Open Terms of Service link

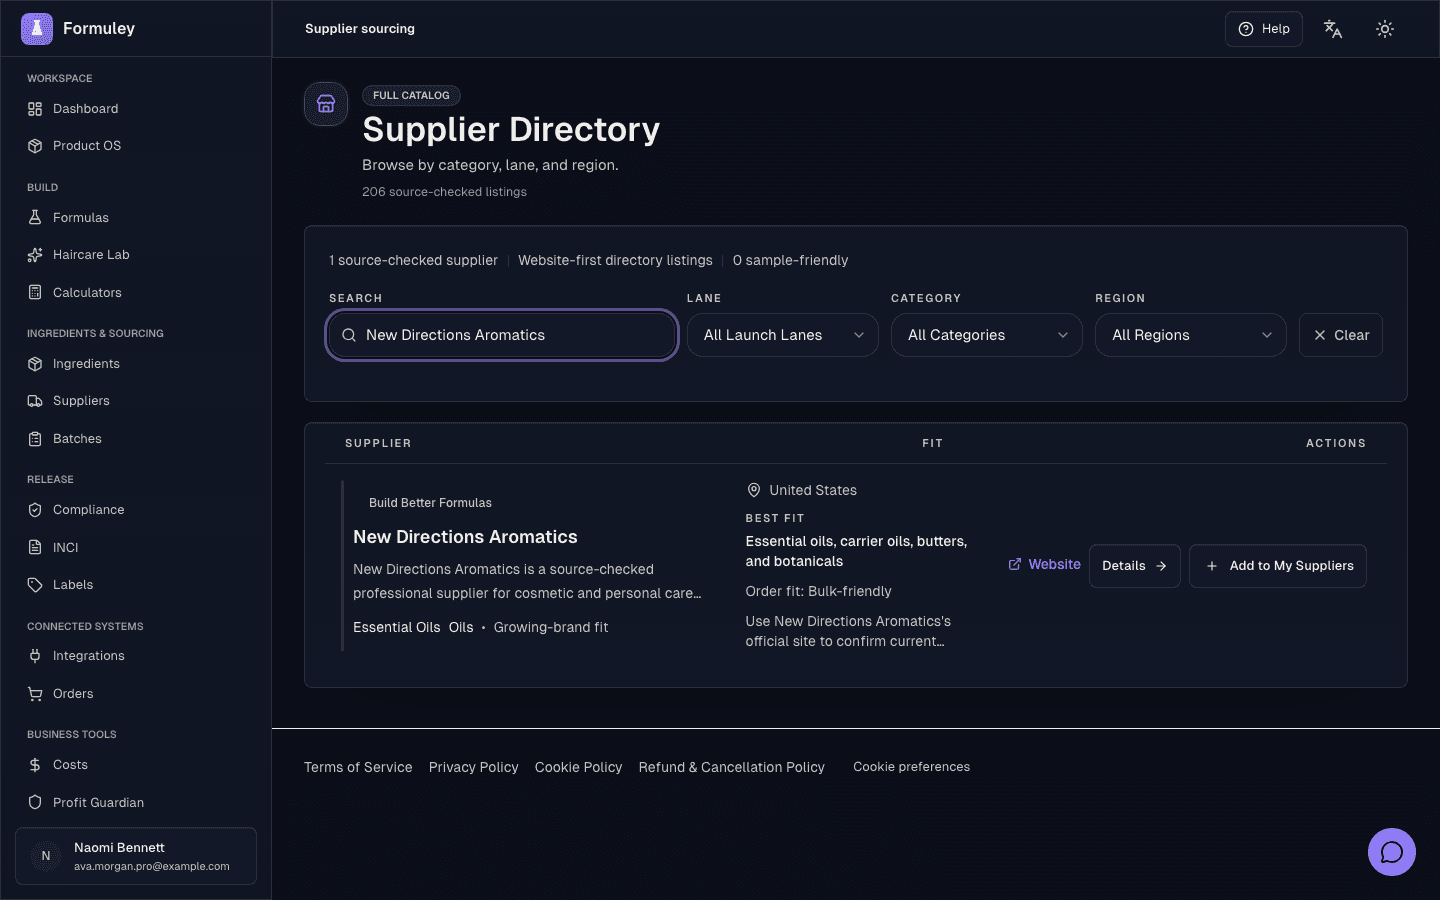pyautogui.click(x=358, y=767)
